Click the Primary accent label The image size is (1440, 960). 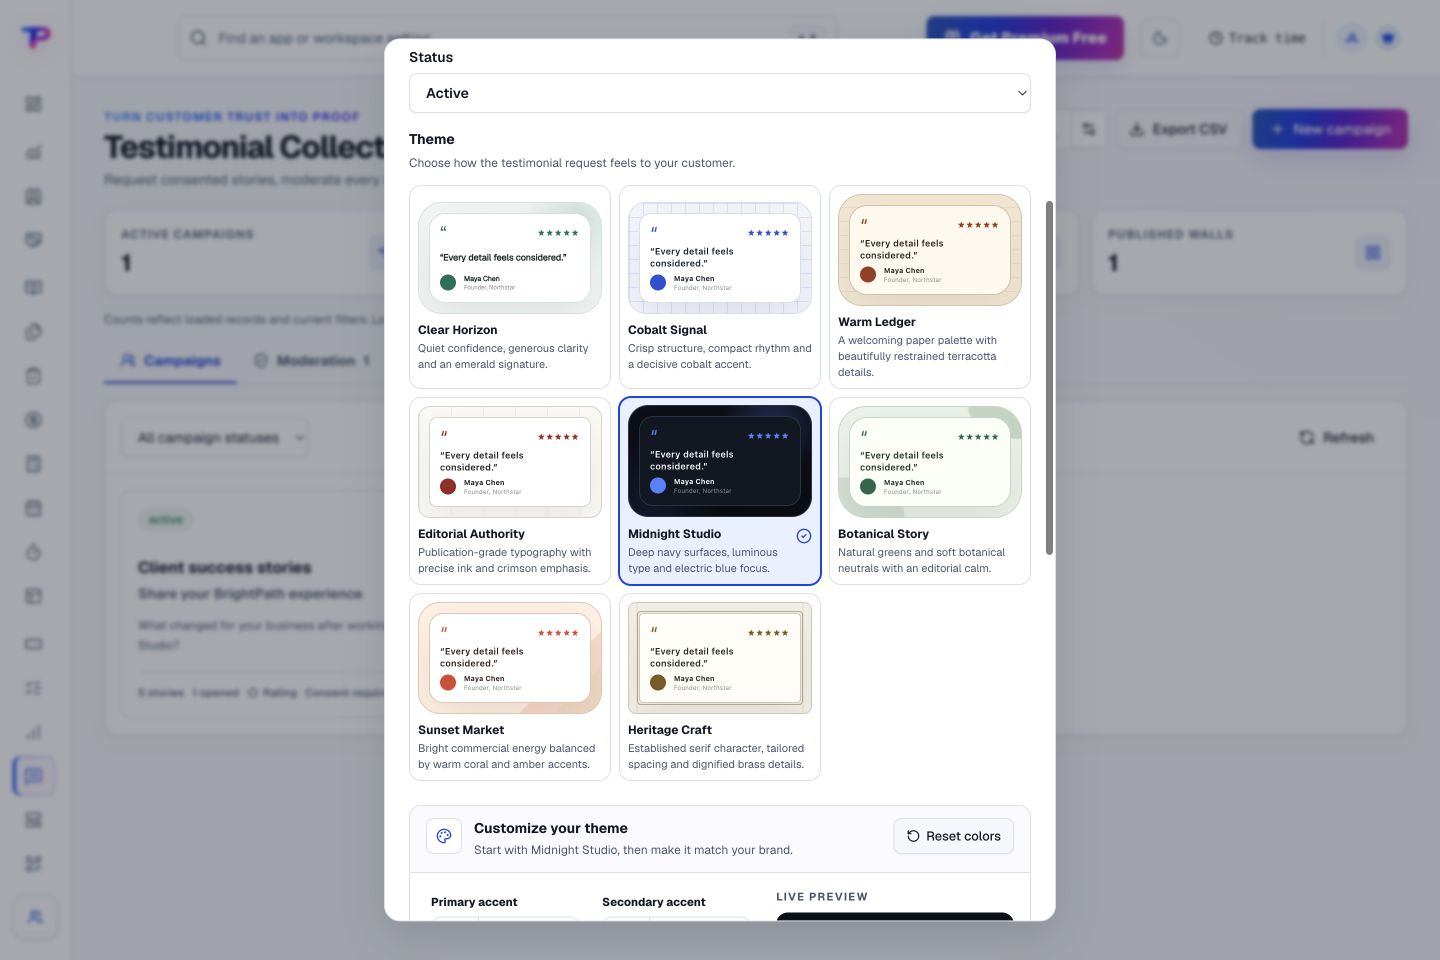pos(474,902)
